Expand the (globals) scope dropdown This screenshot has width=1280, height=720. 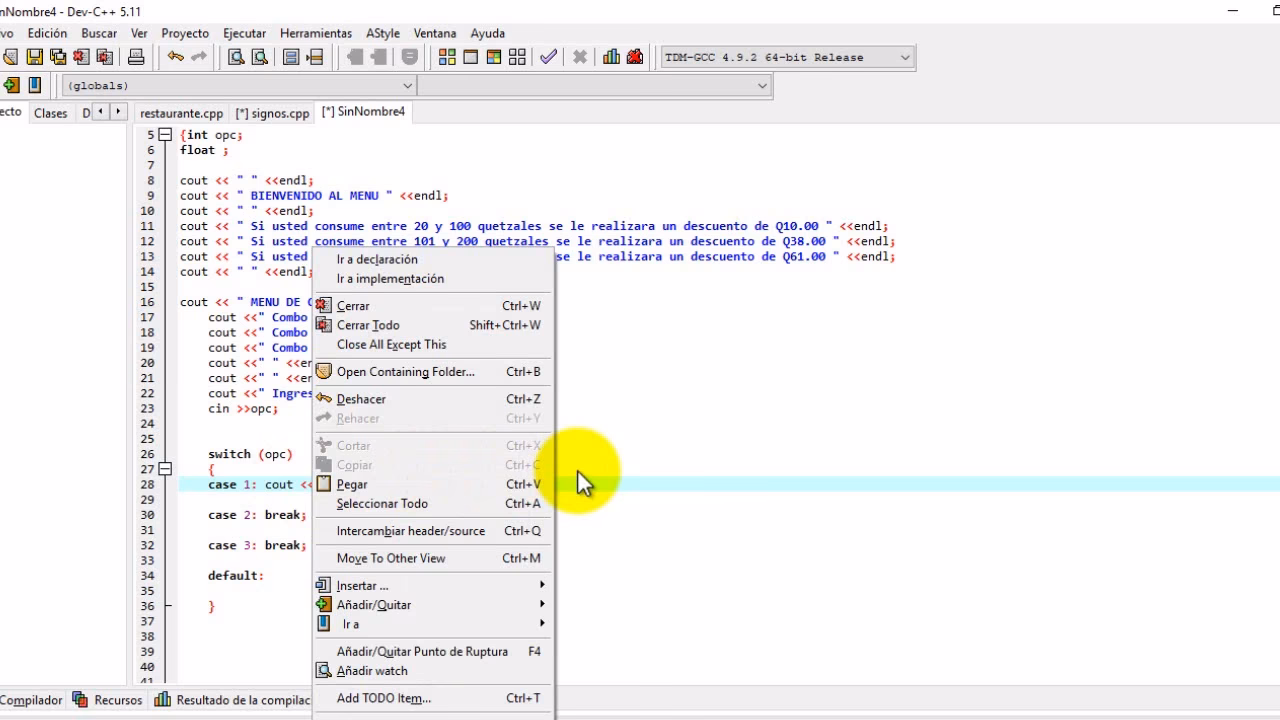point(406,86)
